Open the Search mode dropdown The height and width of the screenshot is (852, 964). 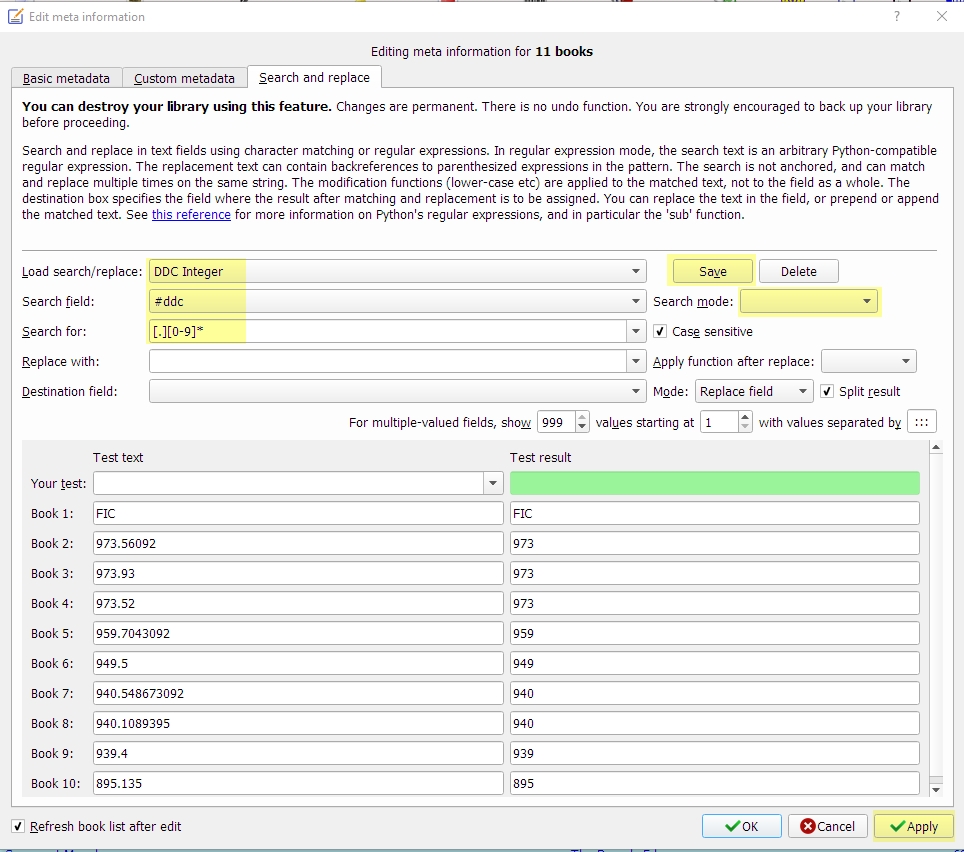point(809,301)
